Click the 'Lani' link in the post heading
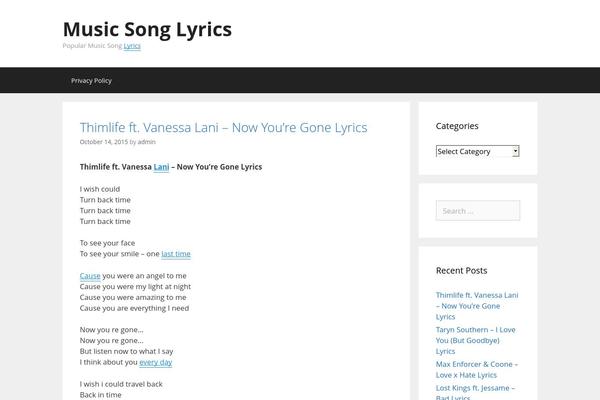 coord(161,166)
